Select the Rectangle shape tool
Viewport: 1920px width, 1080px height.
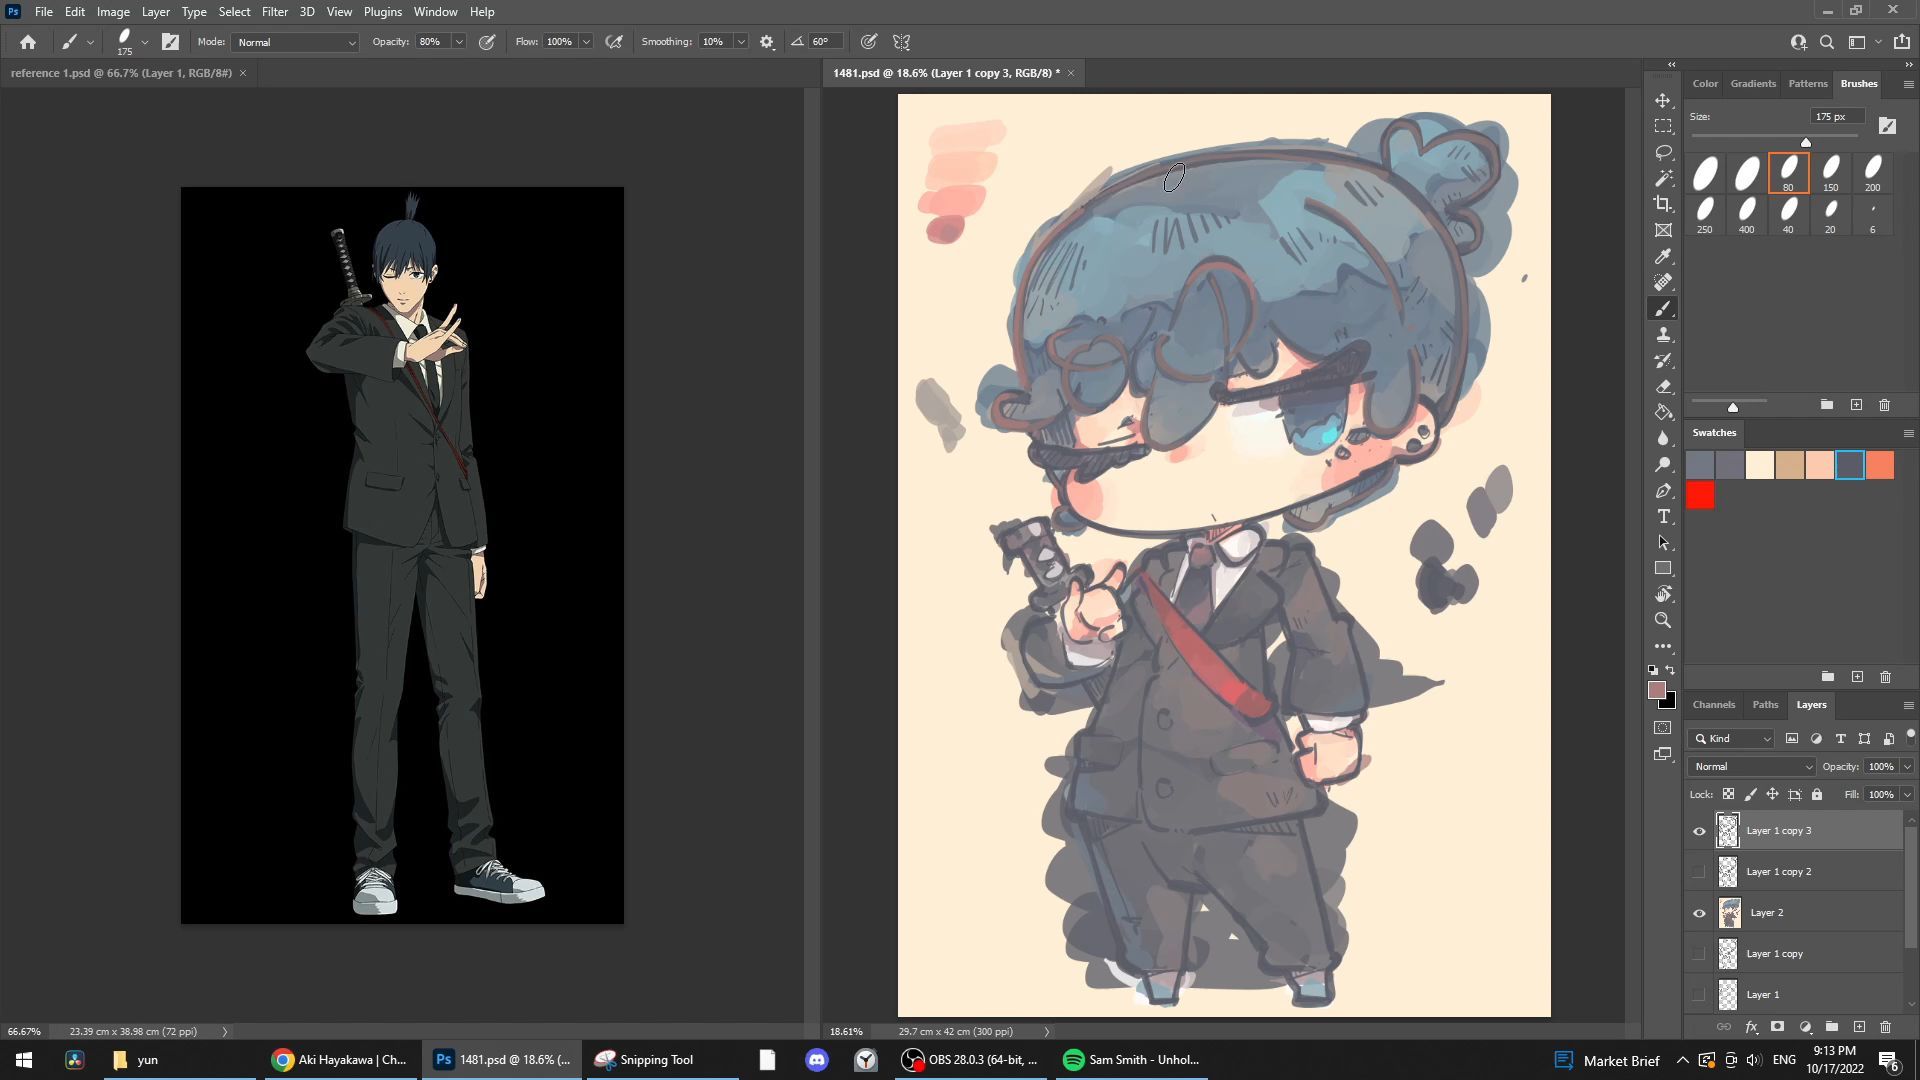[1663, 569]
